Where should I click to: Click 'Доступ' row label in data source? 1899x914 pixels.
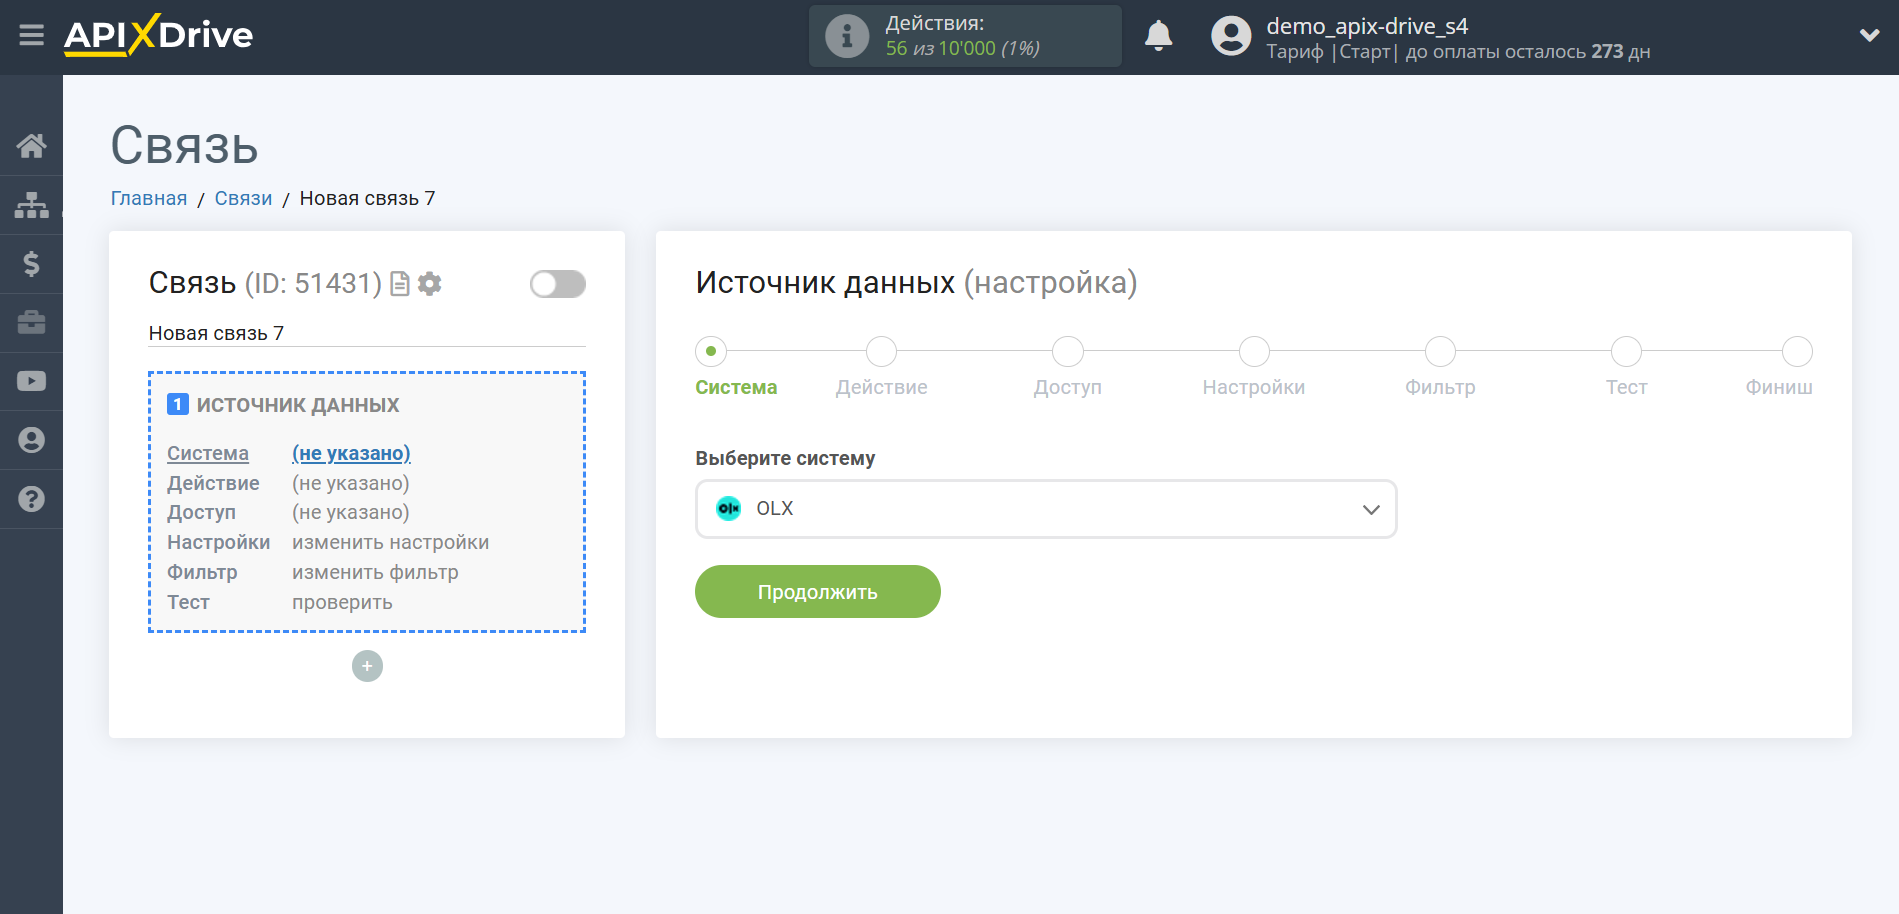pyautogui.click(x=201, y=512)
